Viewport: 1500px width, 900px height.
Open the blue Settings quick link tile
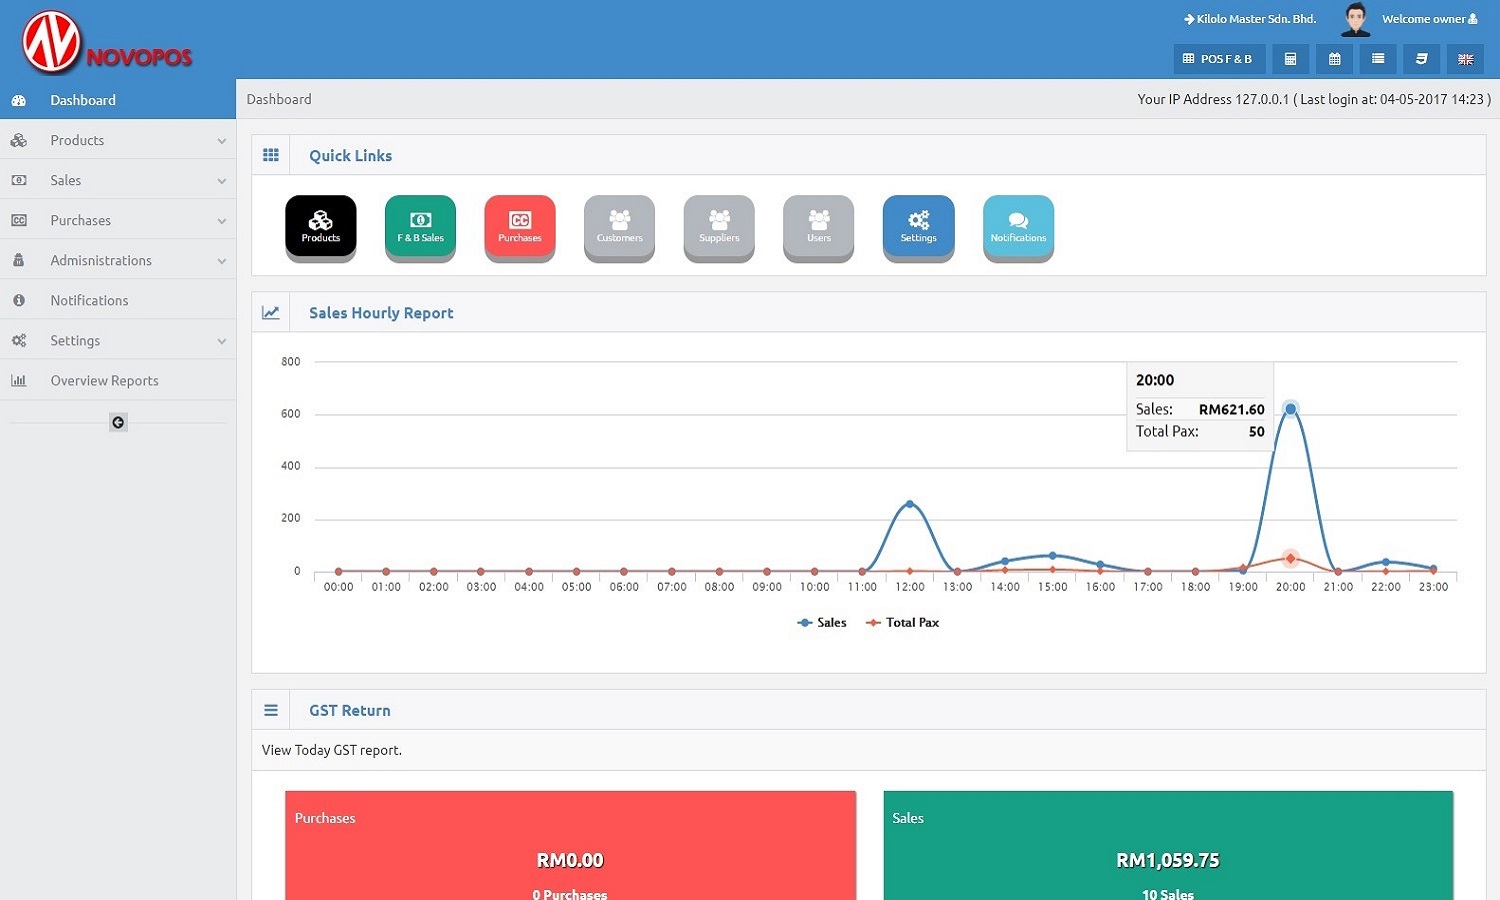[x=918, y=226]
